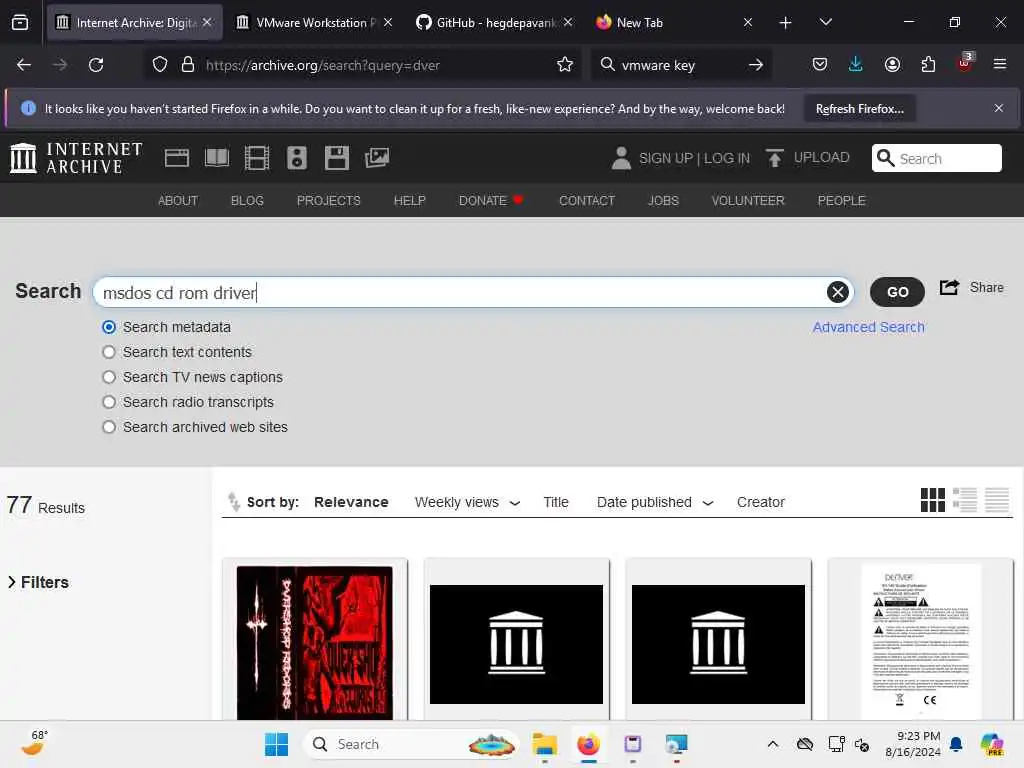This screenshot has height=768, width=1024.
Task: Open the Video film icon
Action: (x=257, y=158)
